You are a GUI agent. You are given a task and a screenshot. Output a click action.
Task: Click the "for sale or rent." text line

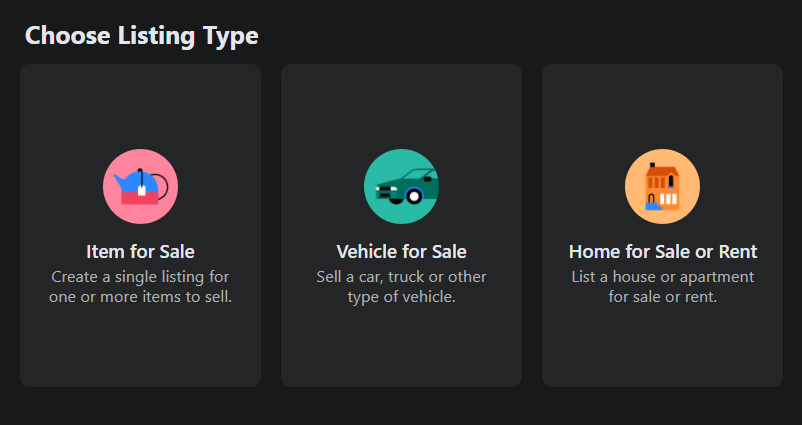662,297
